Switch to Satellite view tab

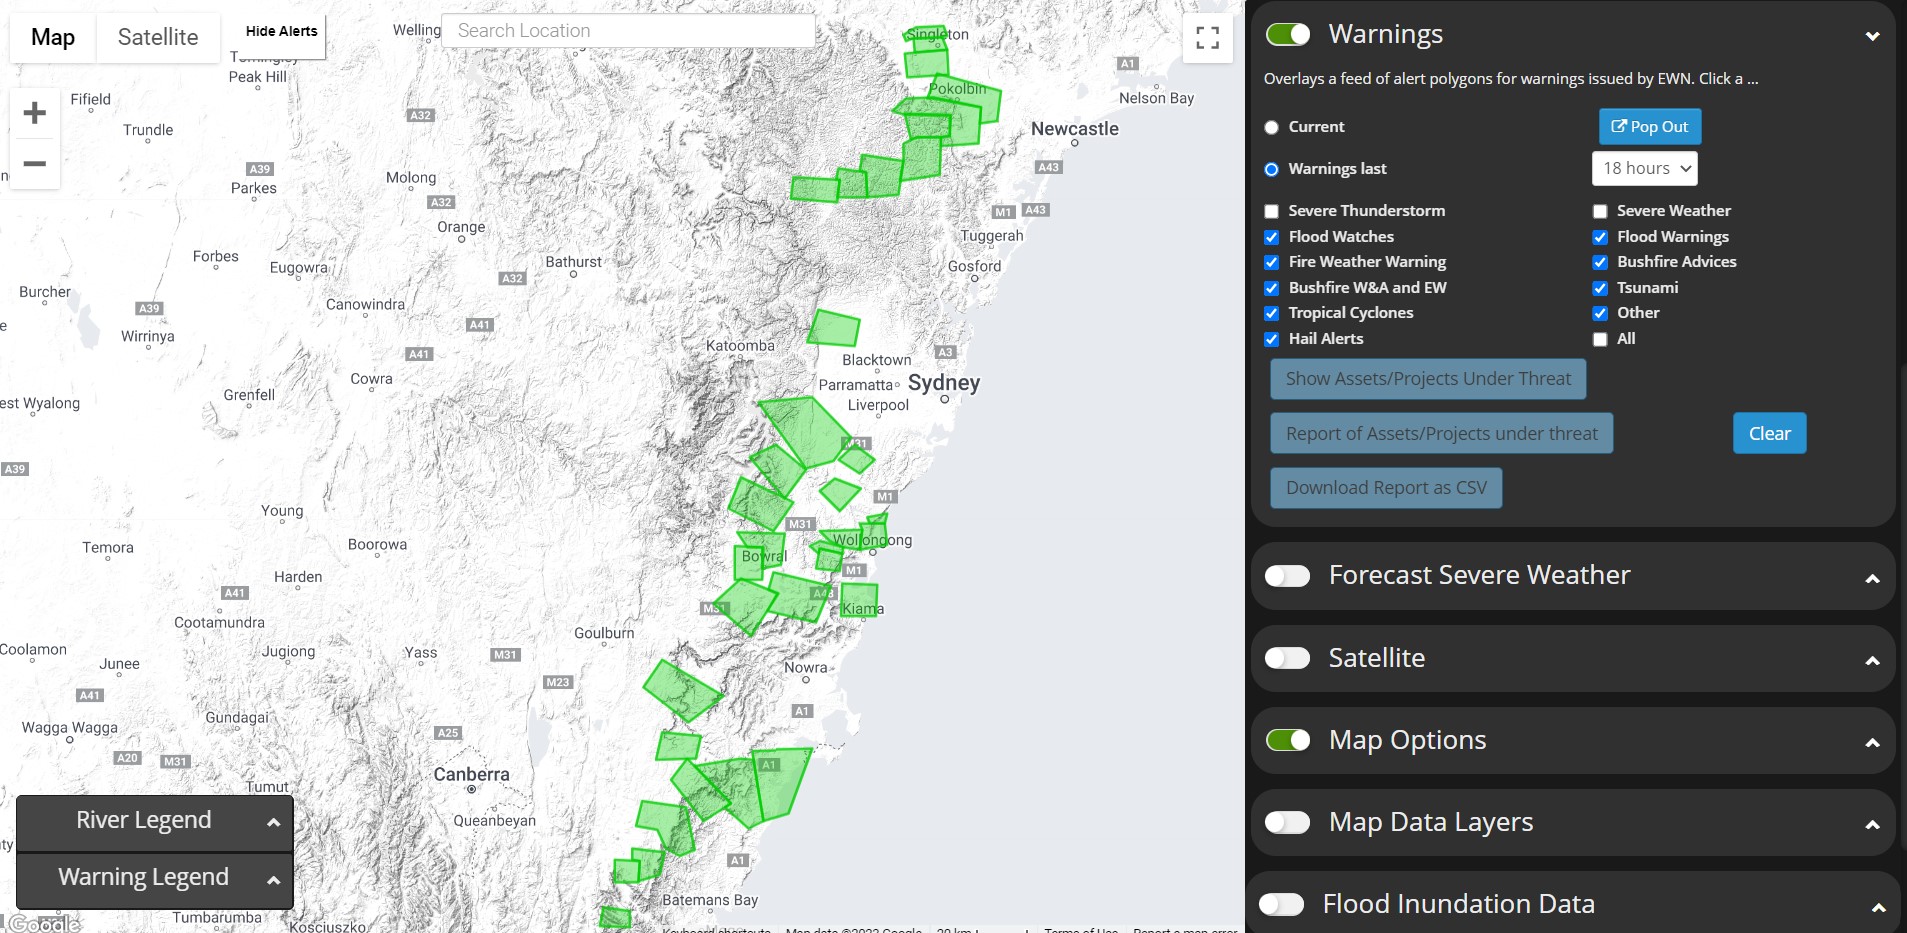(158, 38)
